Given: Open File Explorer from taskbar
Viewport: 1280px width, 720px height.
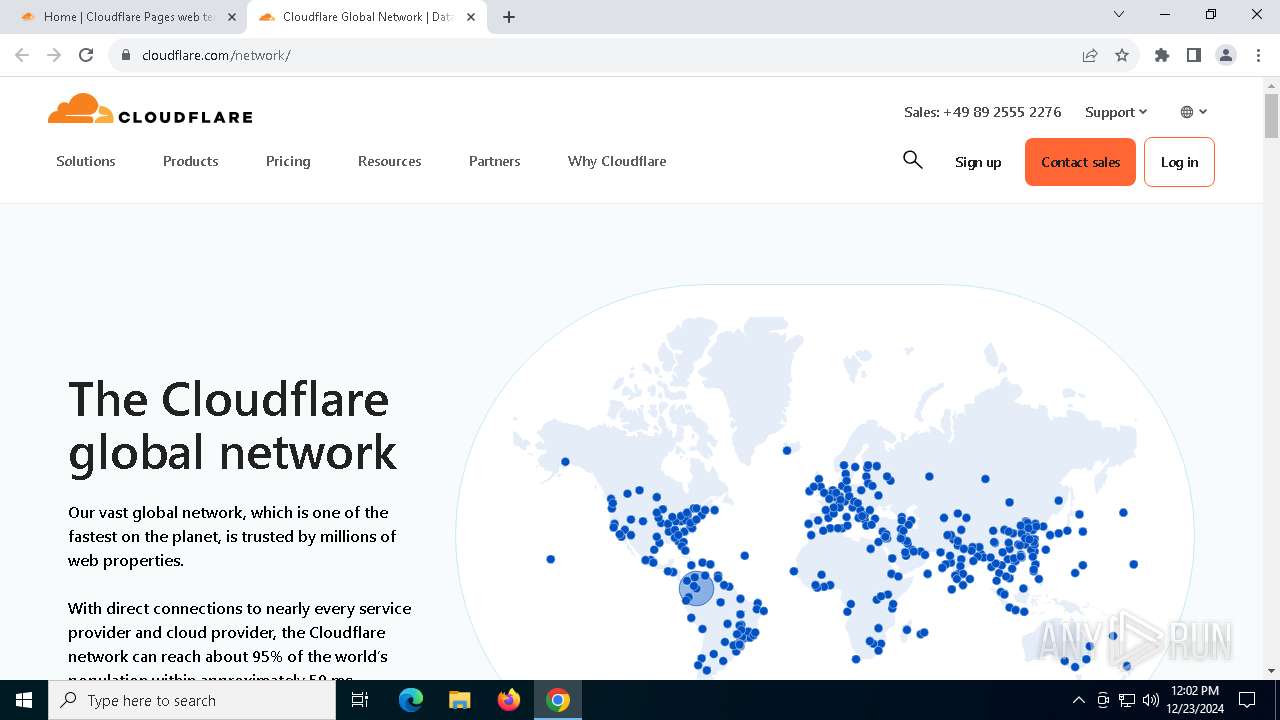Looking at the screenshot, I should (460, 700).
